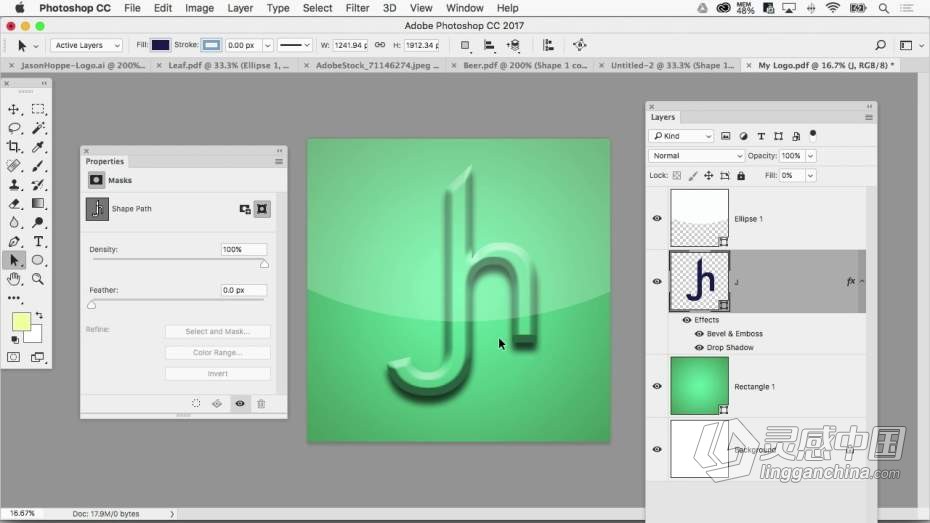930x523 pixels.
Task: Click the Fill color swatch
Action: click(160, 45)
